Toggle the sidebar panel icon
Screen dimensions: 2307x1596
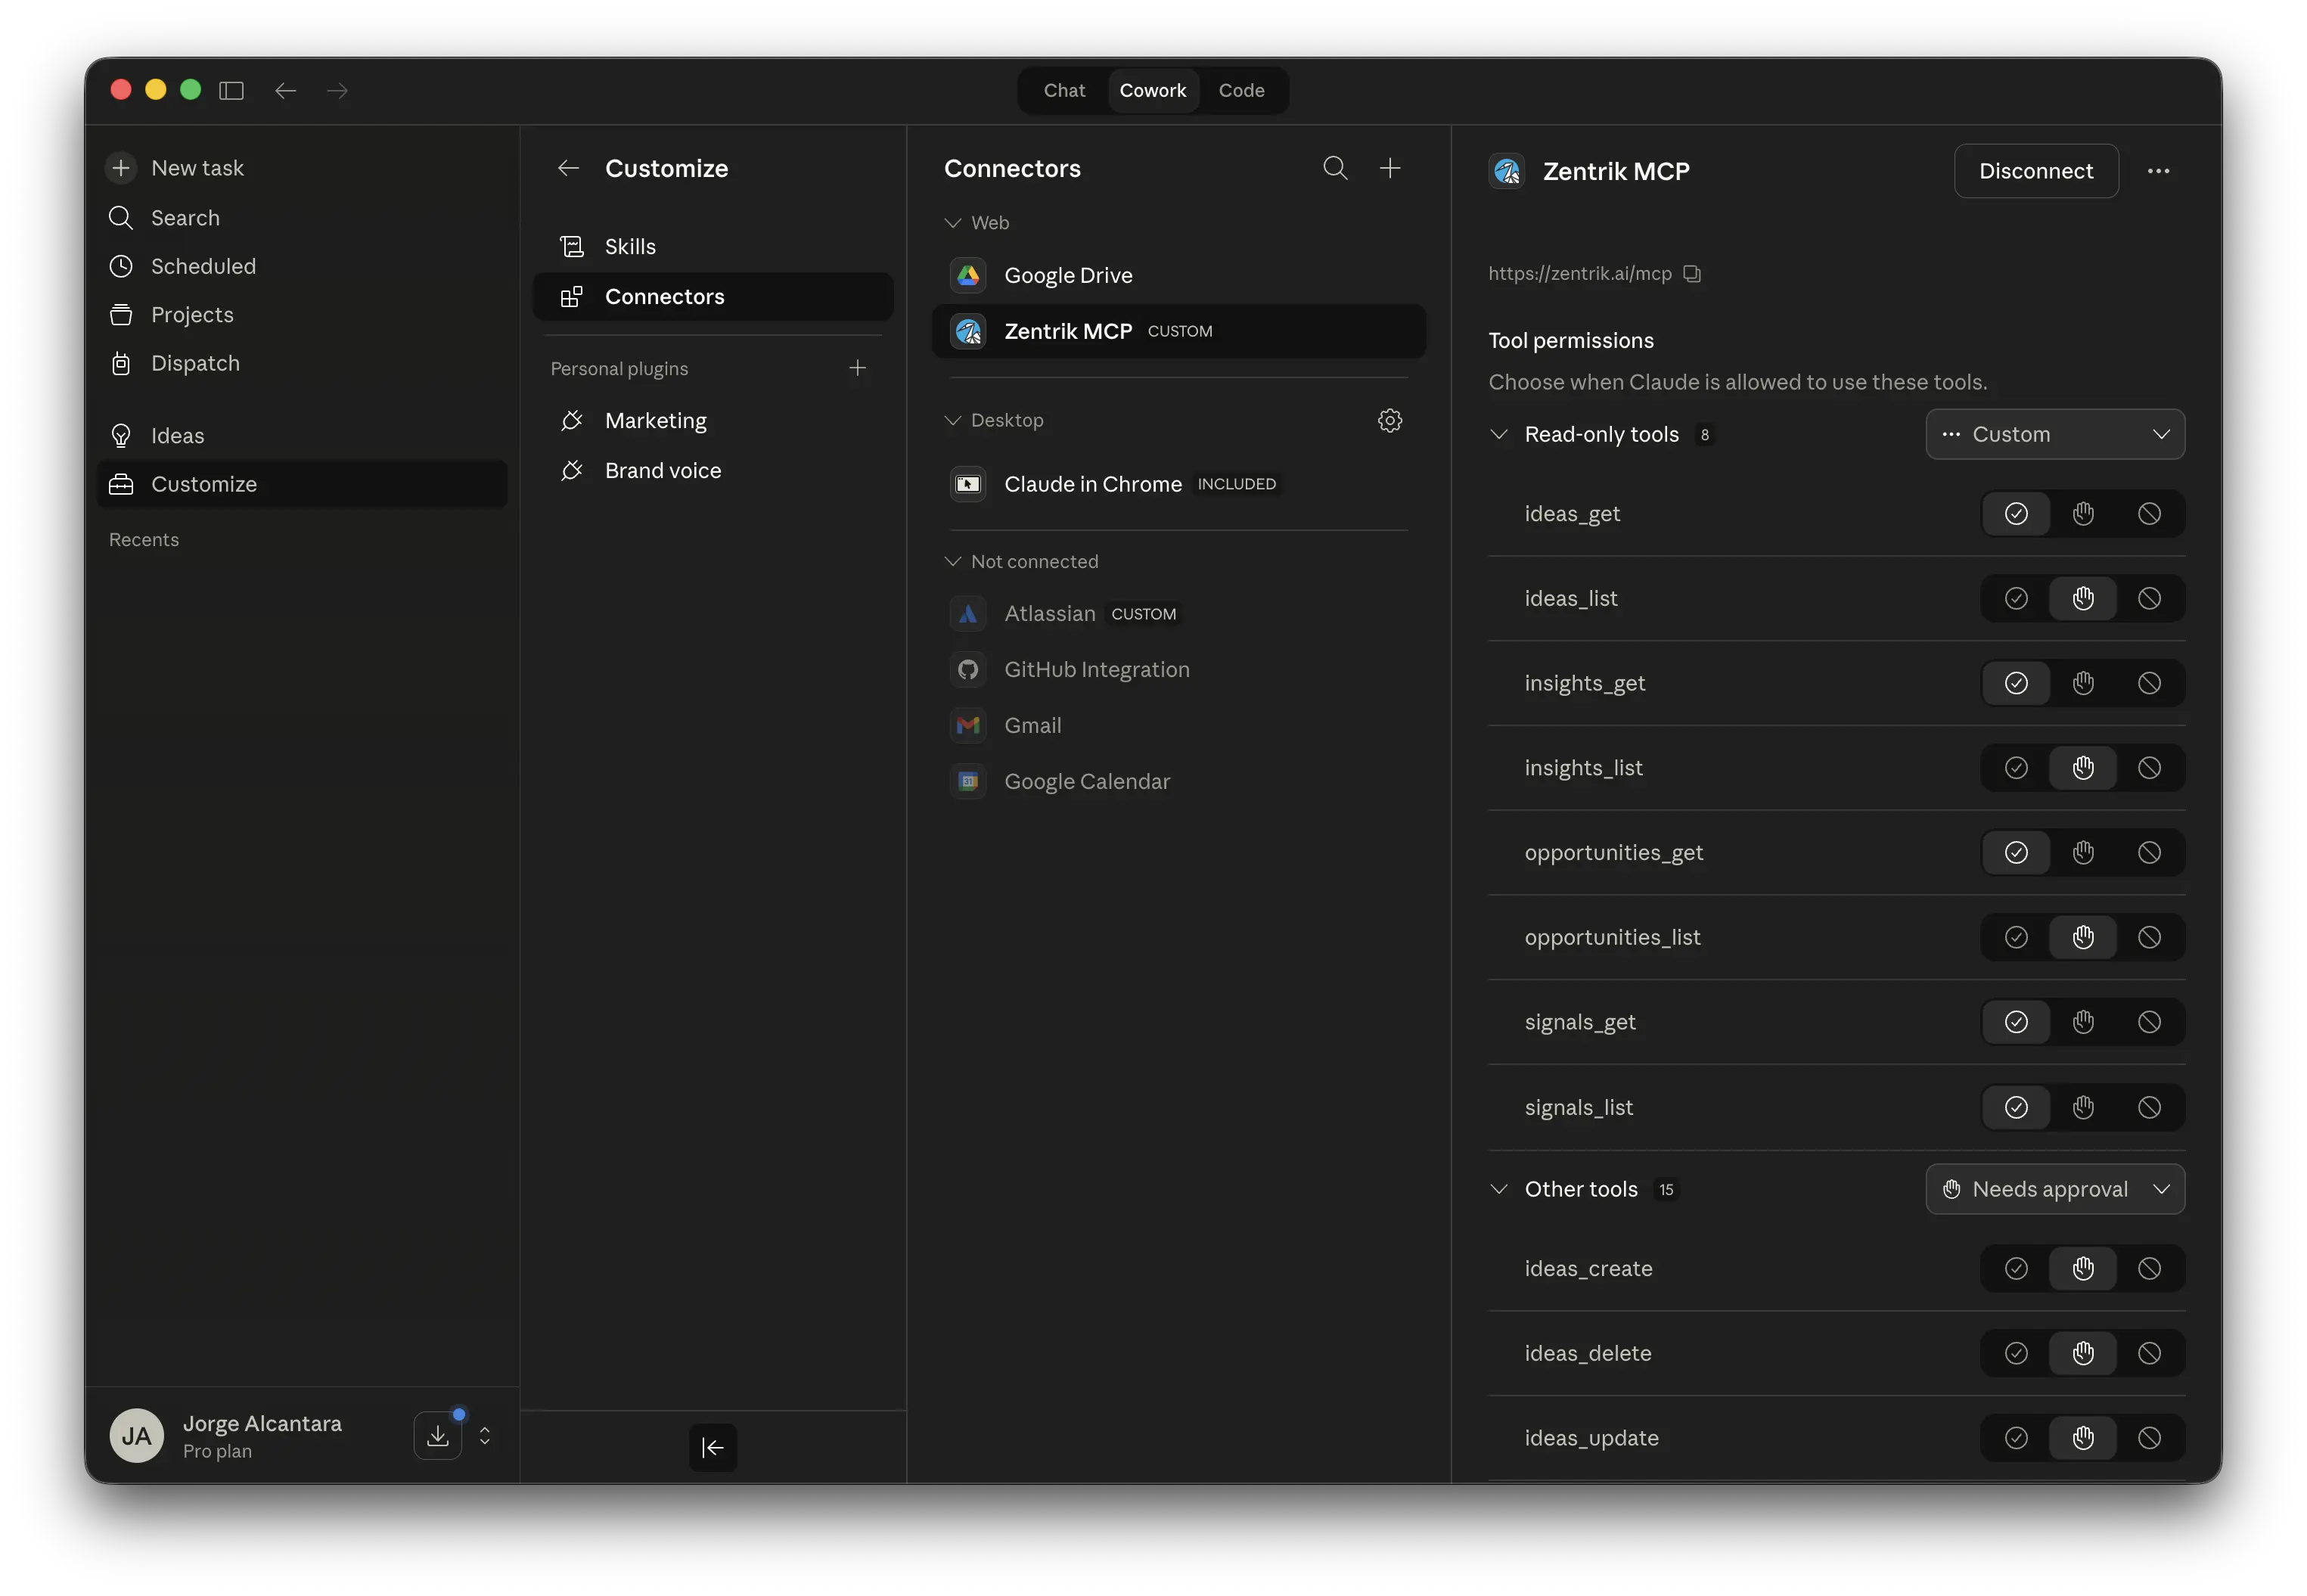coord(231,91)
